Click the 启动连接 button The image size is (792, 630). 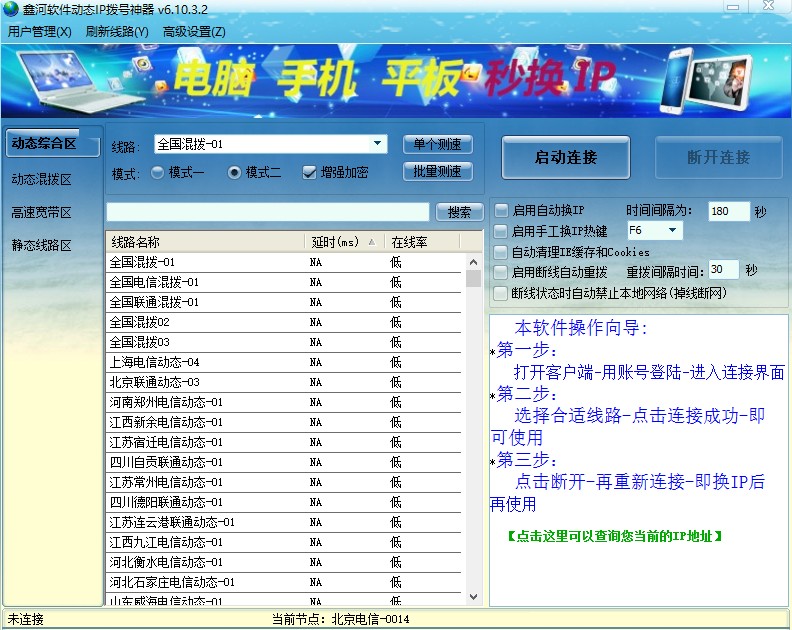coord(566,158)
